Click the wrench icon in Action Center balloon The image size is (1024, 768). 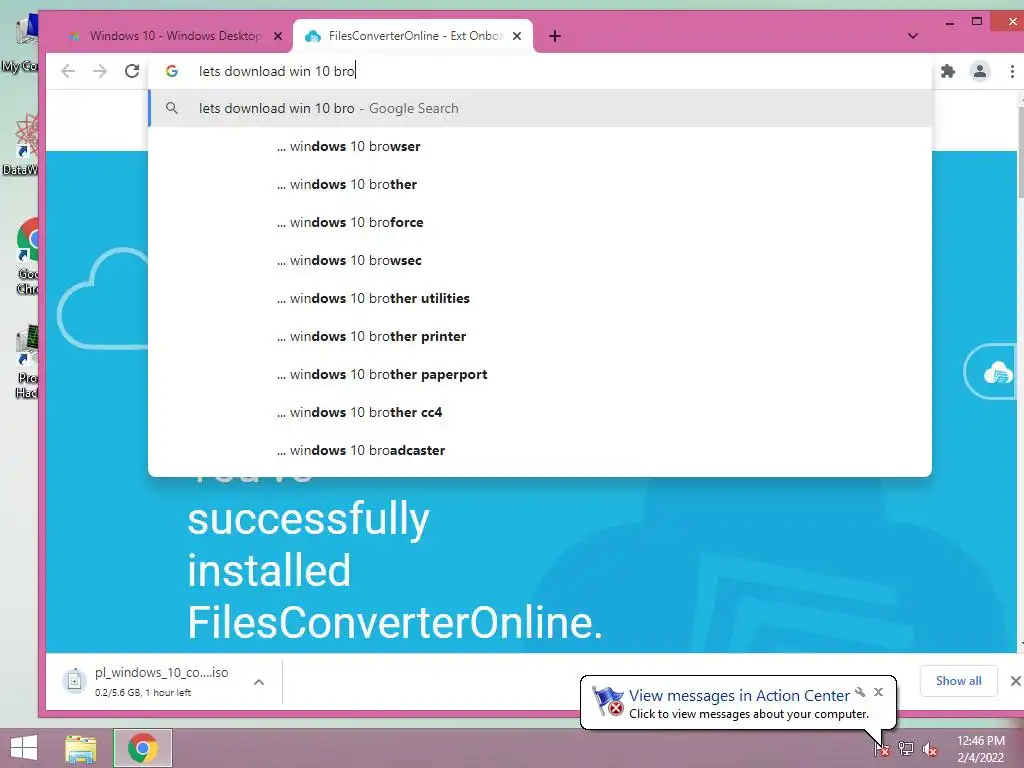[860, 692]
